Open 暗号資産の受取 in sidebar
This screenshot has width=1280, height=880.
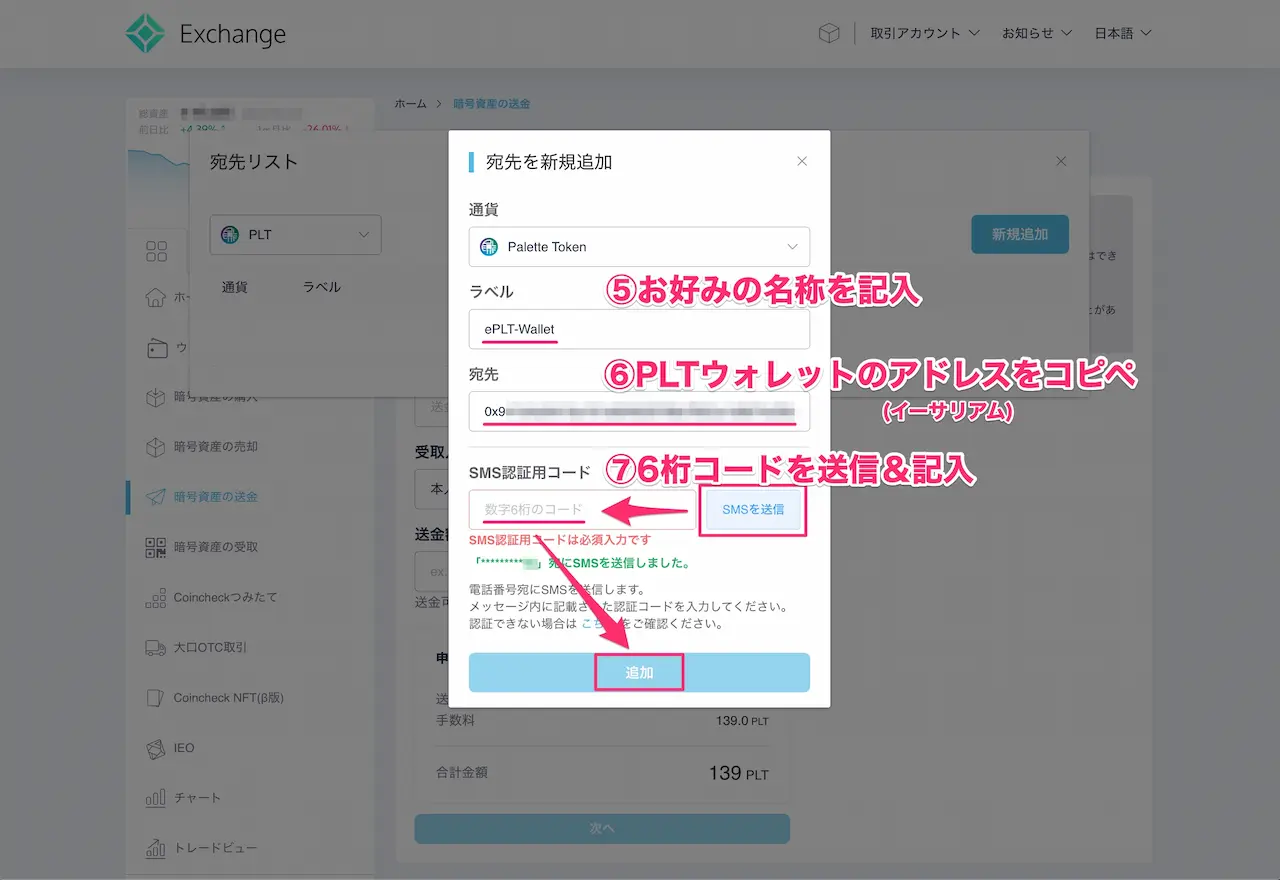(216, 547)
